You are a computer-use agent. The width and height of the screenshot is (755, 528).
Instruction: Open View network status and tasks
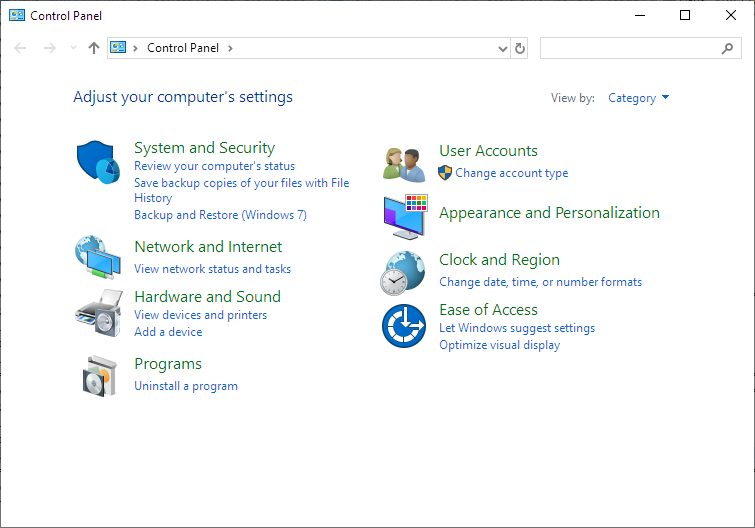[x=213, y=269]
